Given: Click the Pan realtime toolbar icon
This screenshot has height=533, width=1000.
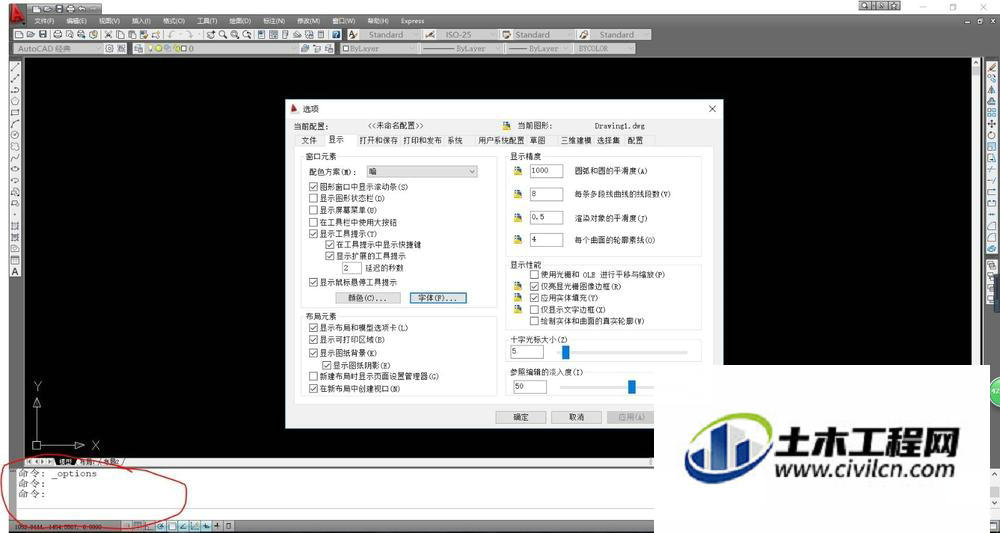Looking at the screenshot, I should [210, 34].
